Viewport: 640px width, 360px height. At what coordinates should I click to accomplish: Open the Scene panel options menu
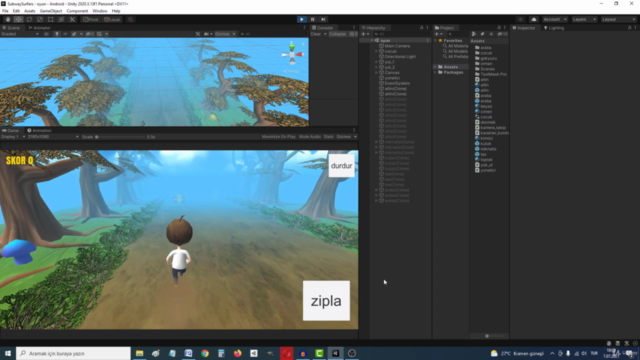304,27
